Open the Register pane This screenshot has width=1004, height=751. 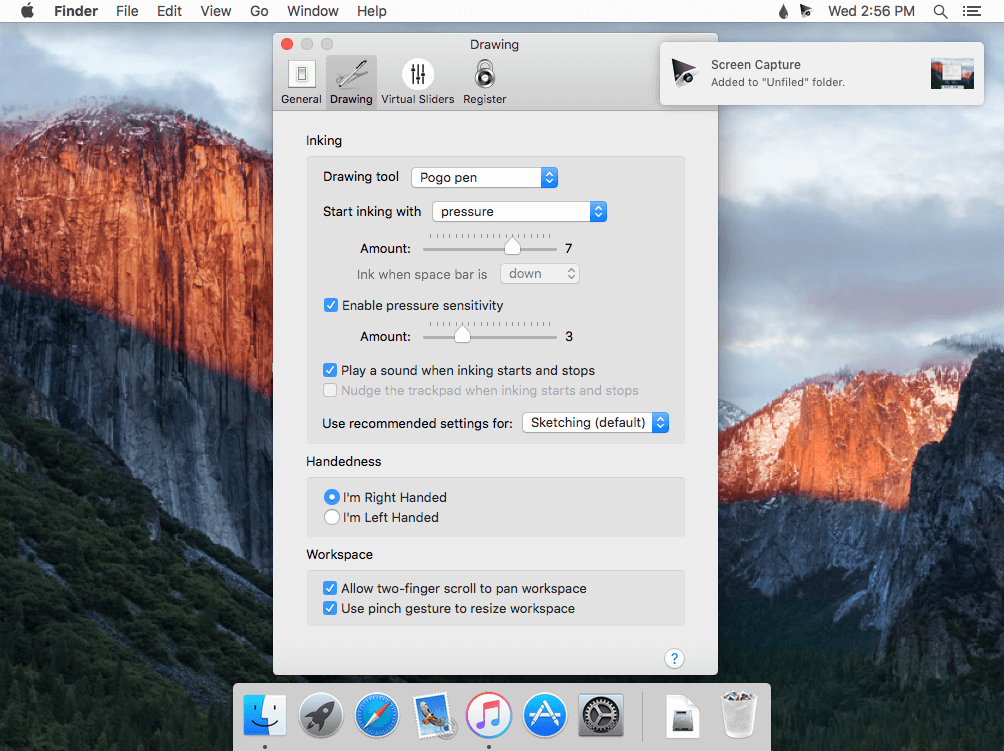point(484,81)
